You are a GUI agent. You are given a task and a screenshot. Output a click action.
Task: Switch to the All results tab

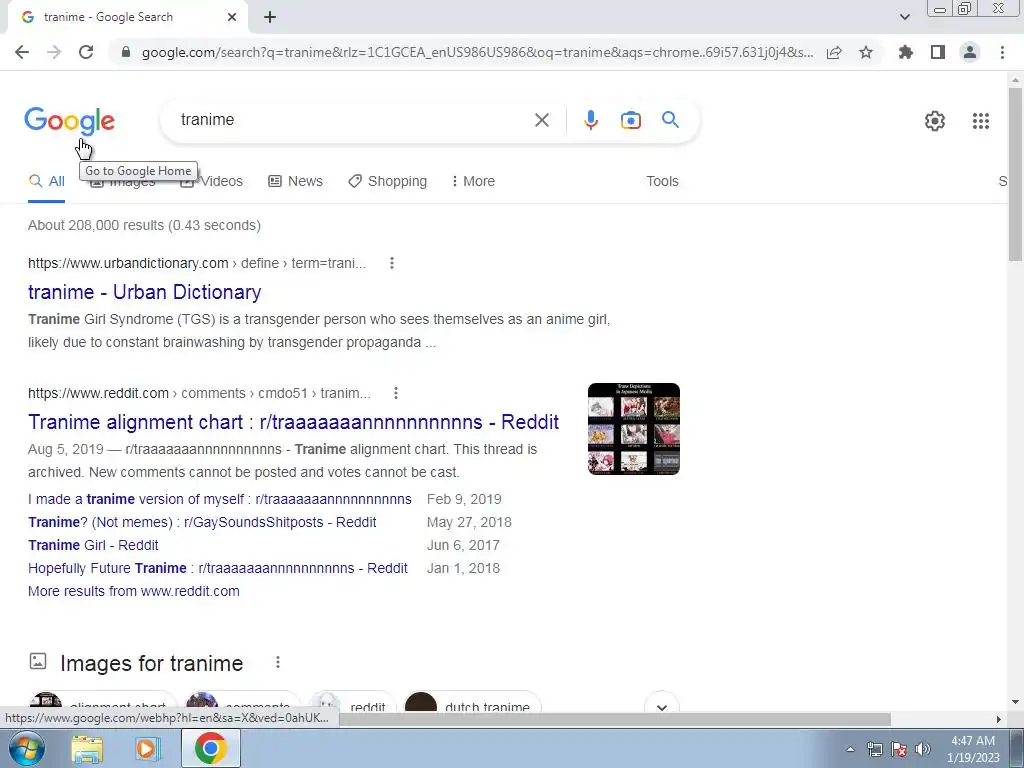(46, 182)
